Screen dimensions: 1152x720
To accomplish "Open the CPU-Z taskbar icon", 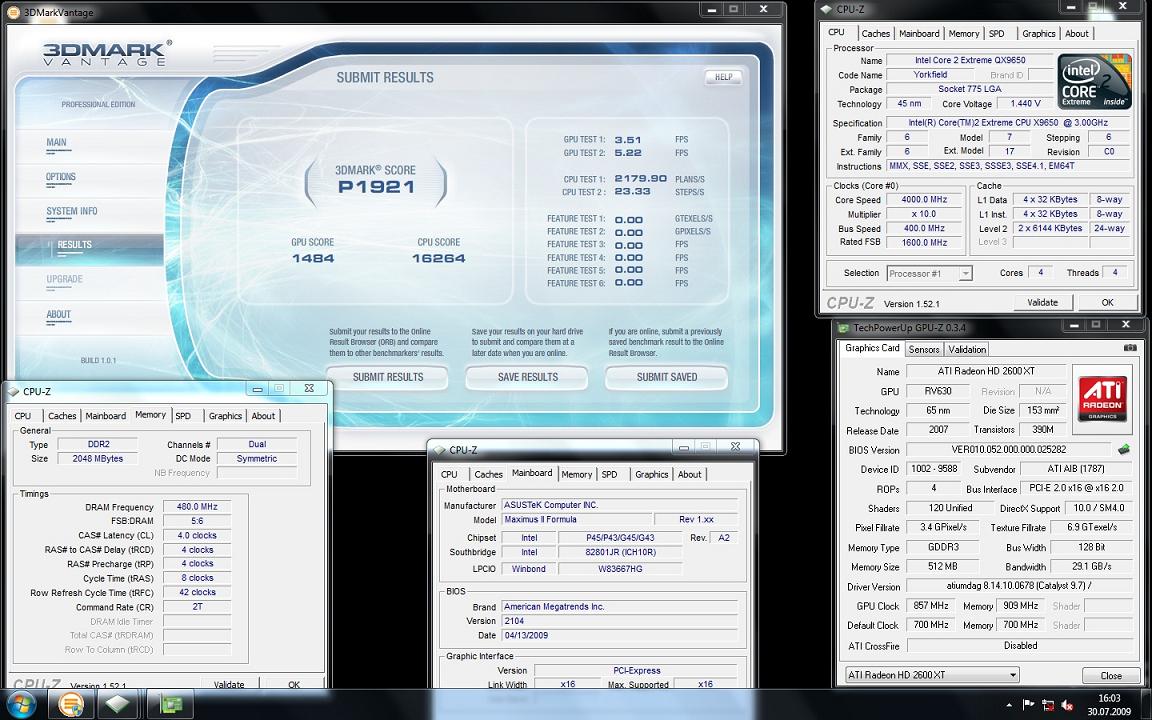I will click(118, 705).
